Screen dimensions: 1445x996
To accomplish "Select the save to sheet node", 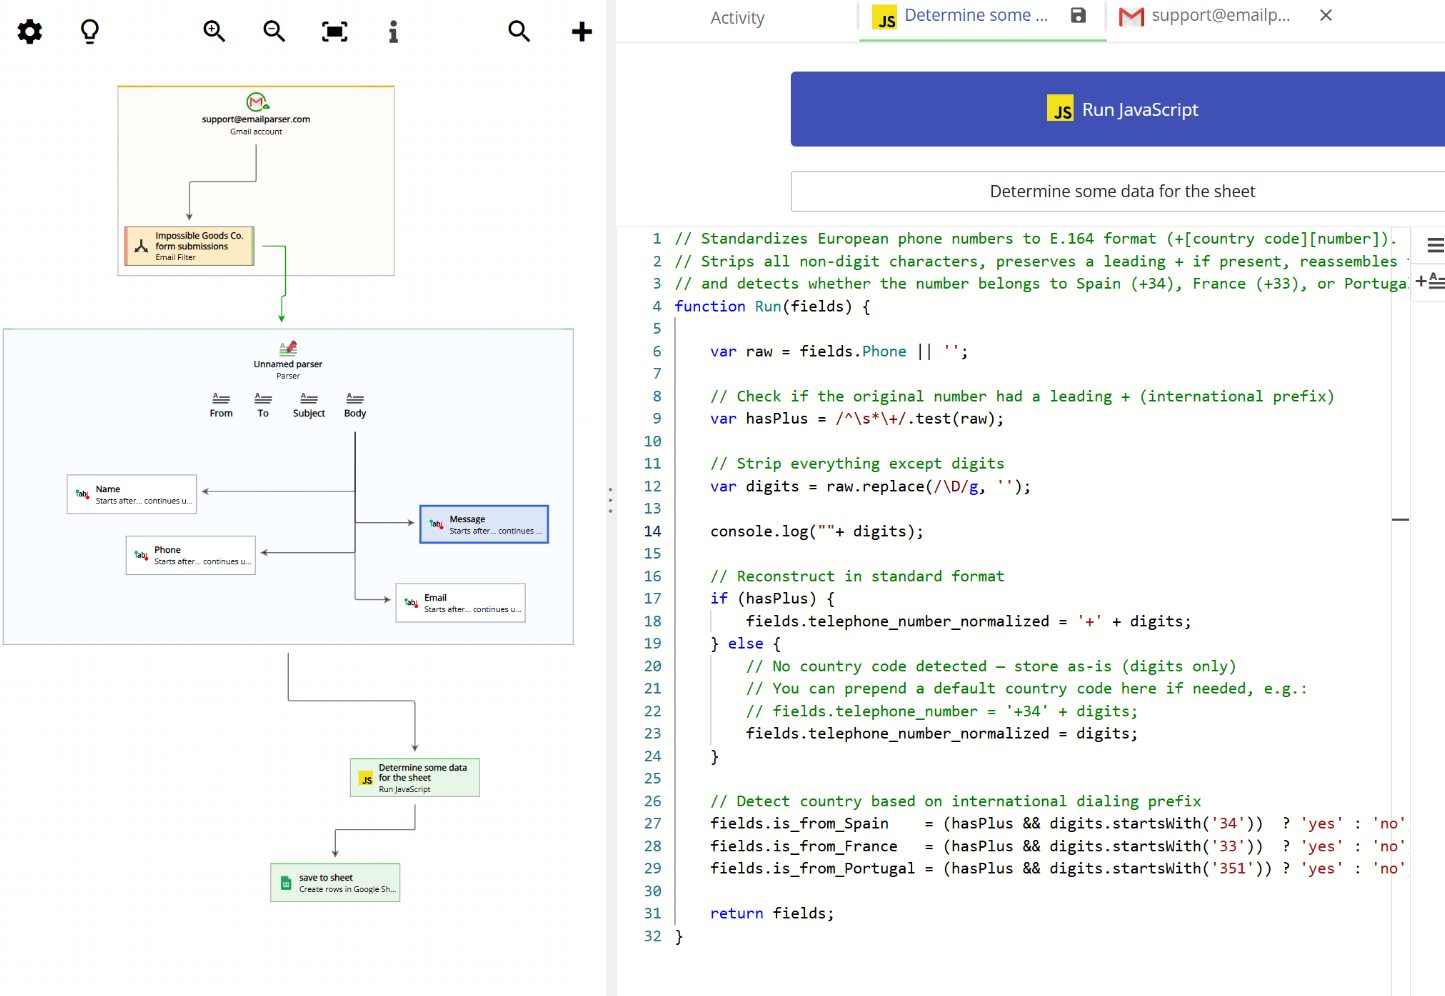I will pos(335,882).
